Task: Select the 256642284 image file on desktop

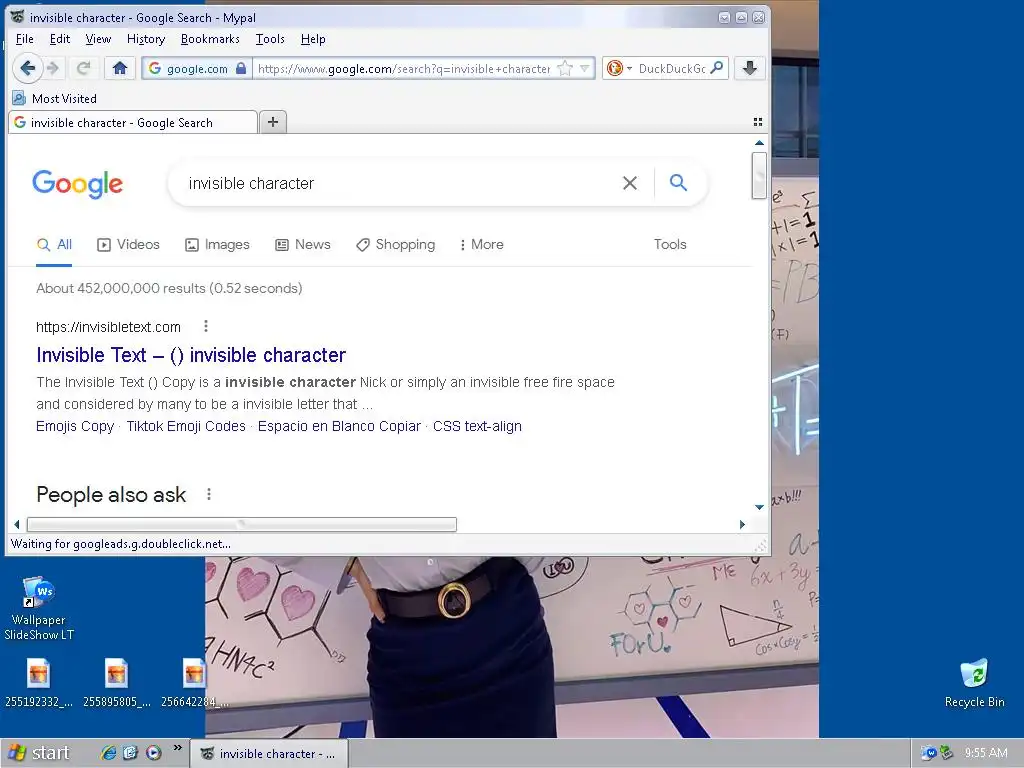Action: point(195,683)
